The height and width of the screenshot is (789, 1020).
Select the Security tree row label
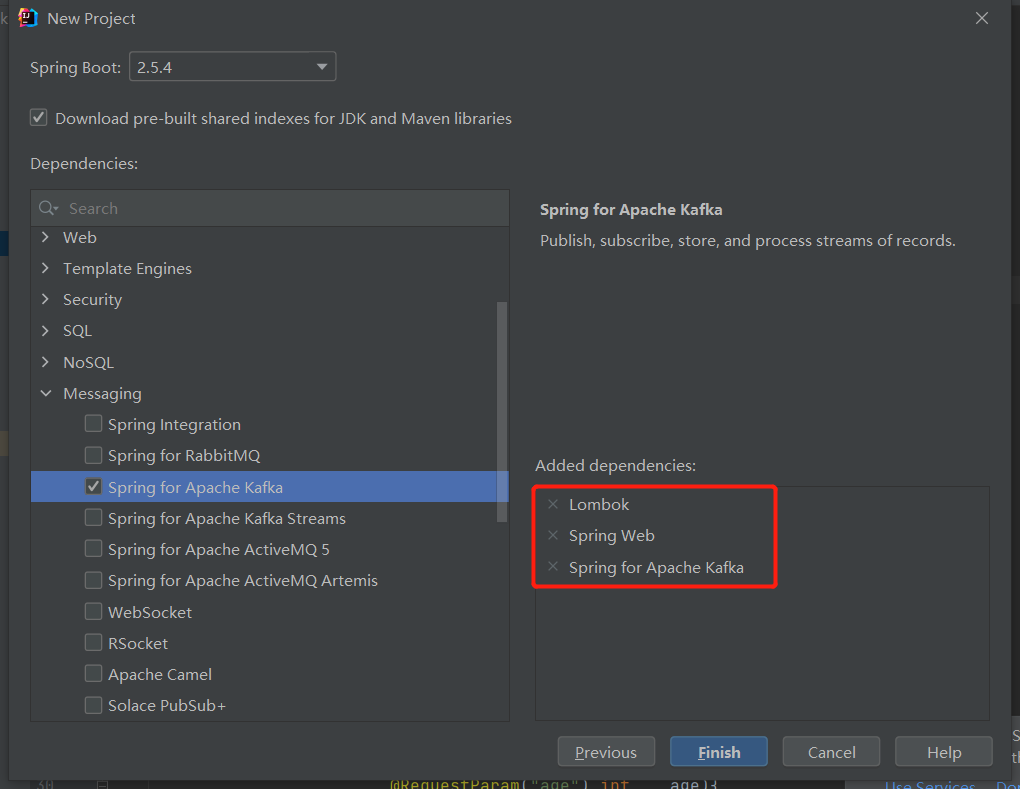tap(92, 300)
